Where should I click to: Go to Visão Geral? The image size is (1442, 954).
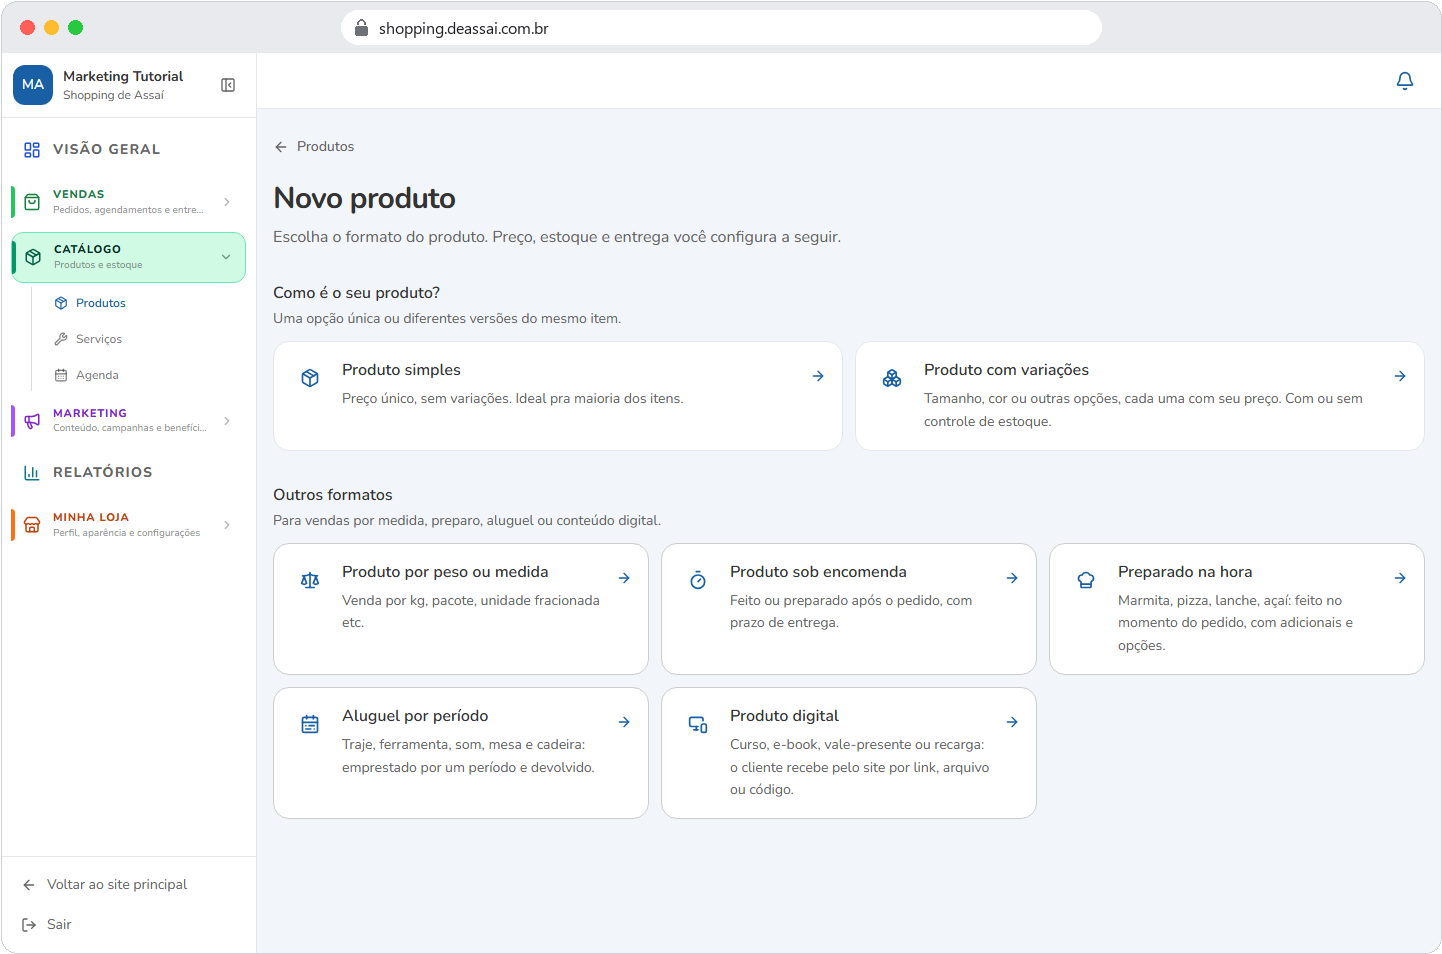[x=107, y=149]
